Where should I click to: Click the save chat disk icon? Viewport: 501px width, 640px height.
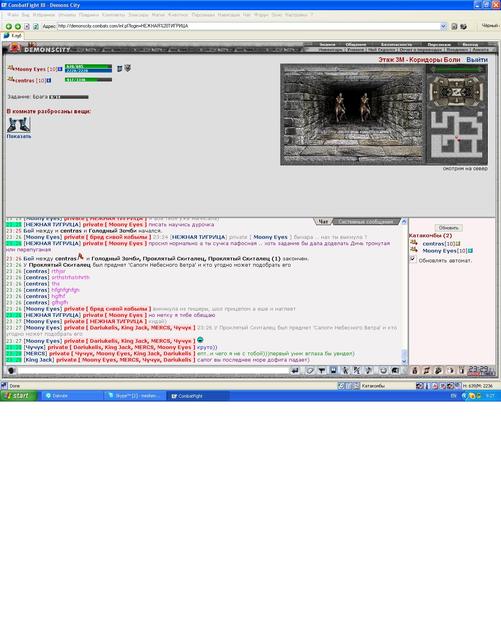(333, 371)
